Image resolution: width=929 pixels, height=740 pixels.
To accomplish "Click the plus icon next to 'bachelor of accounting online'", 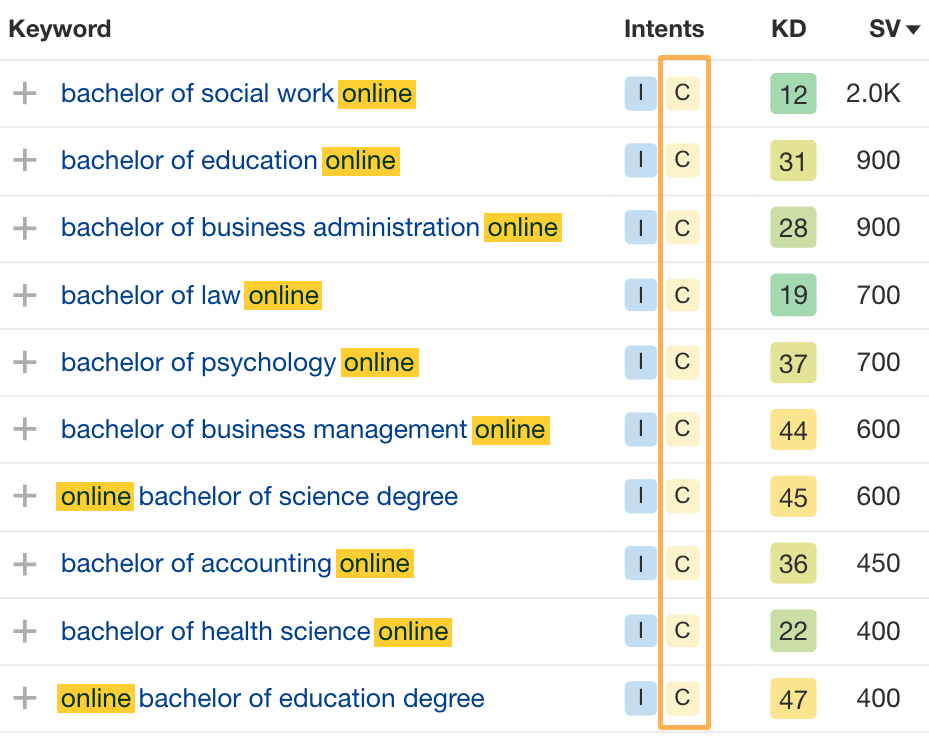I will (24, 563).
